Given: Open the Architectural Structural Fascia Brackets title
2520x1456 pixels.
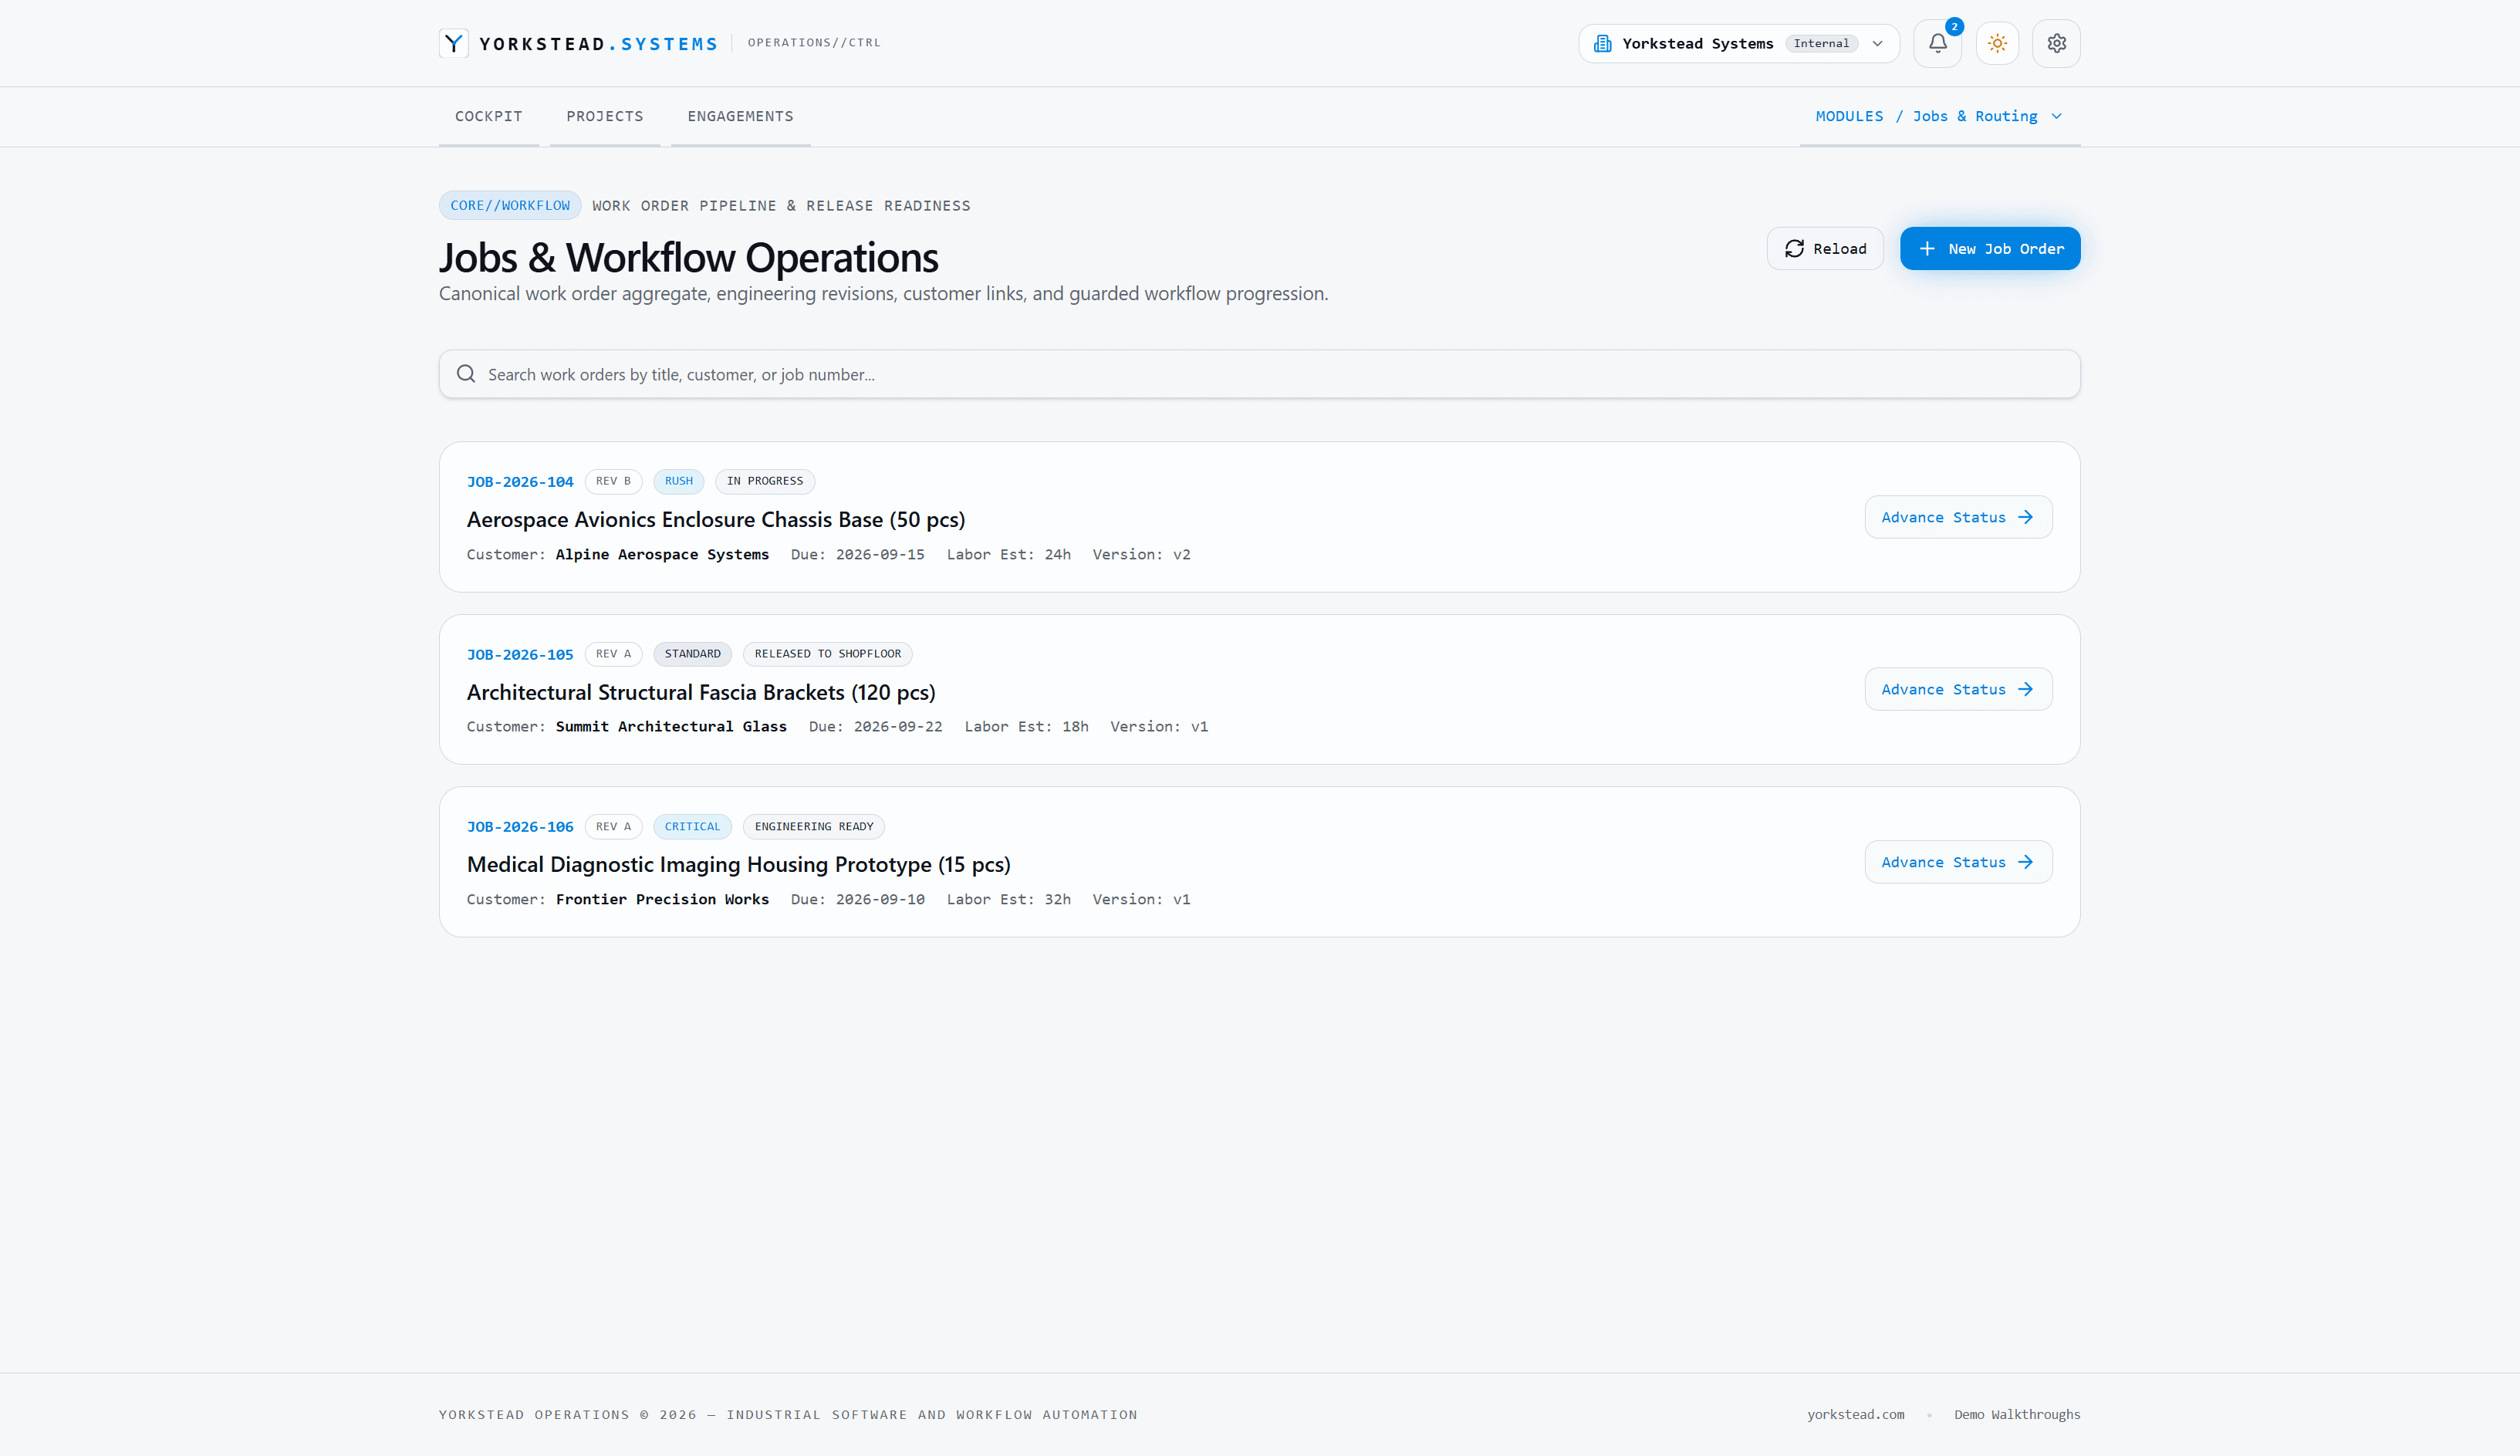Looking at the screenshot, I should click(x=701, y=692).
